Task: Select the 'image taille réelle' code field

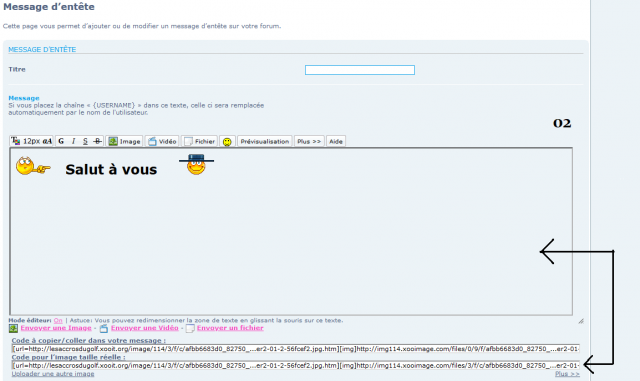Action: coord(296,365)
